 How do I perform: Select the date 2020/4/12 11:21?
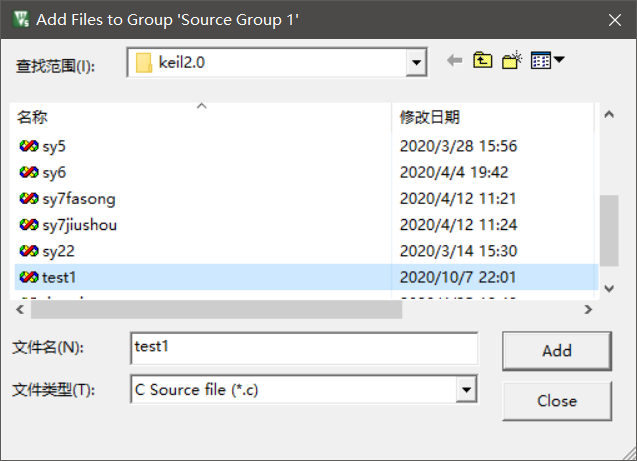click(458, 199)
